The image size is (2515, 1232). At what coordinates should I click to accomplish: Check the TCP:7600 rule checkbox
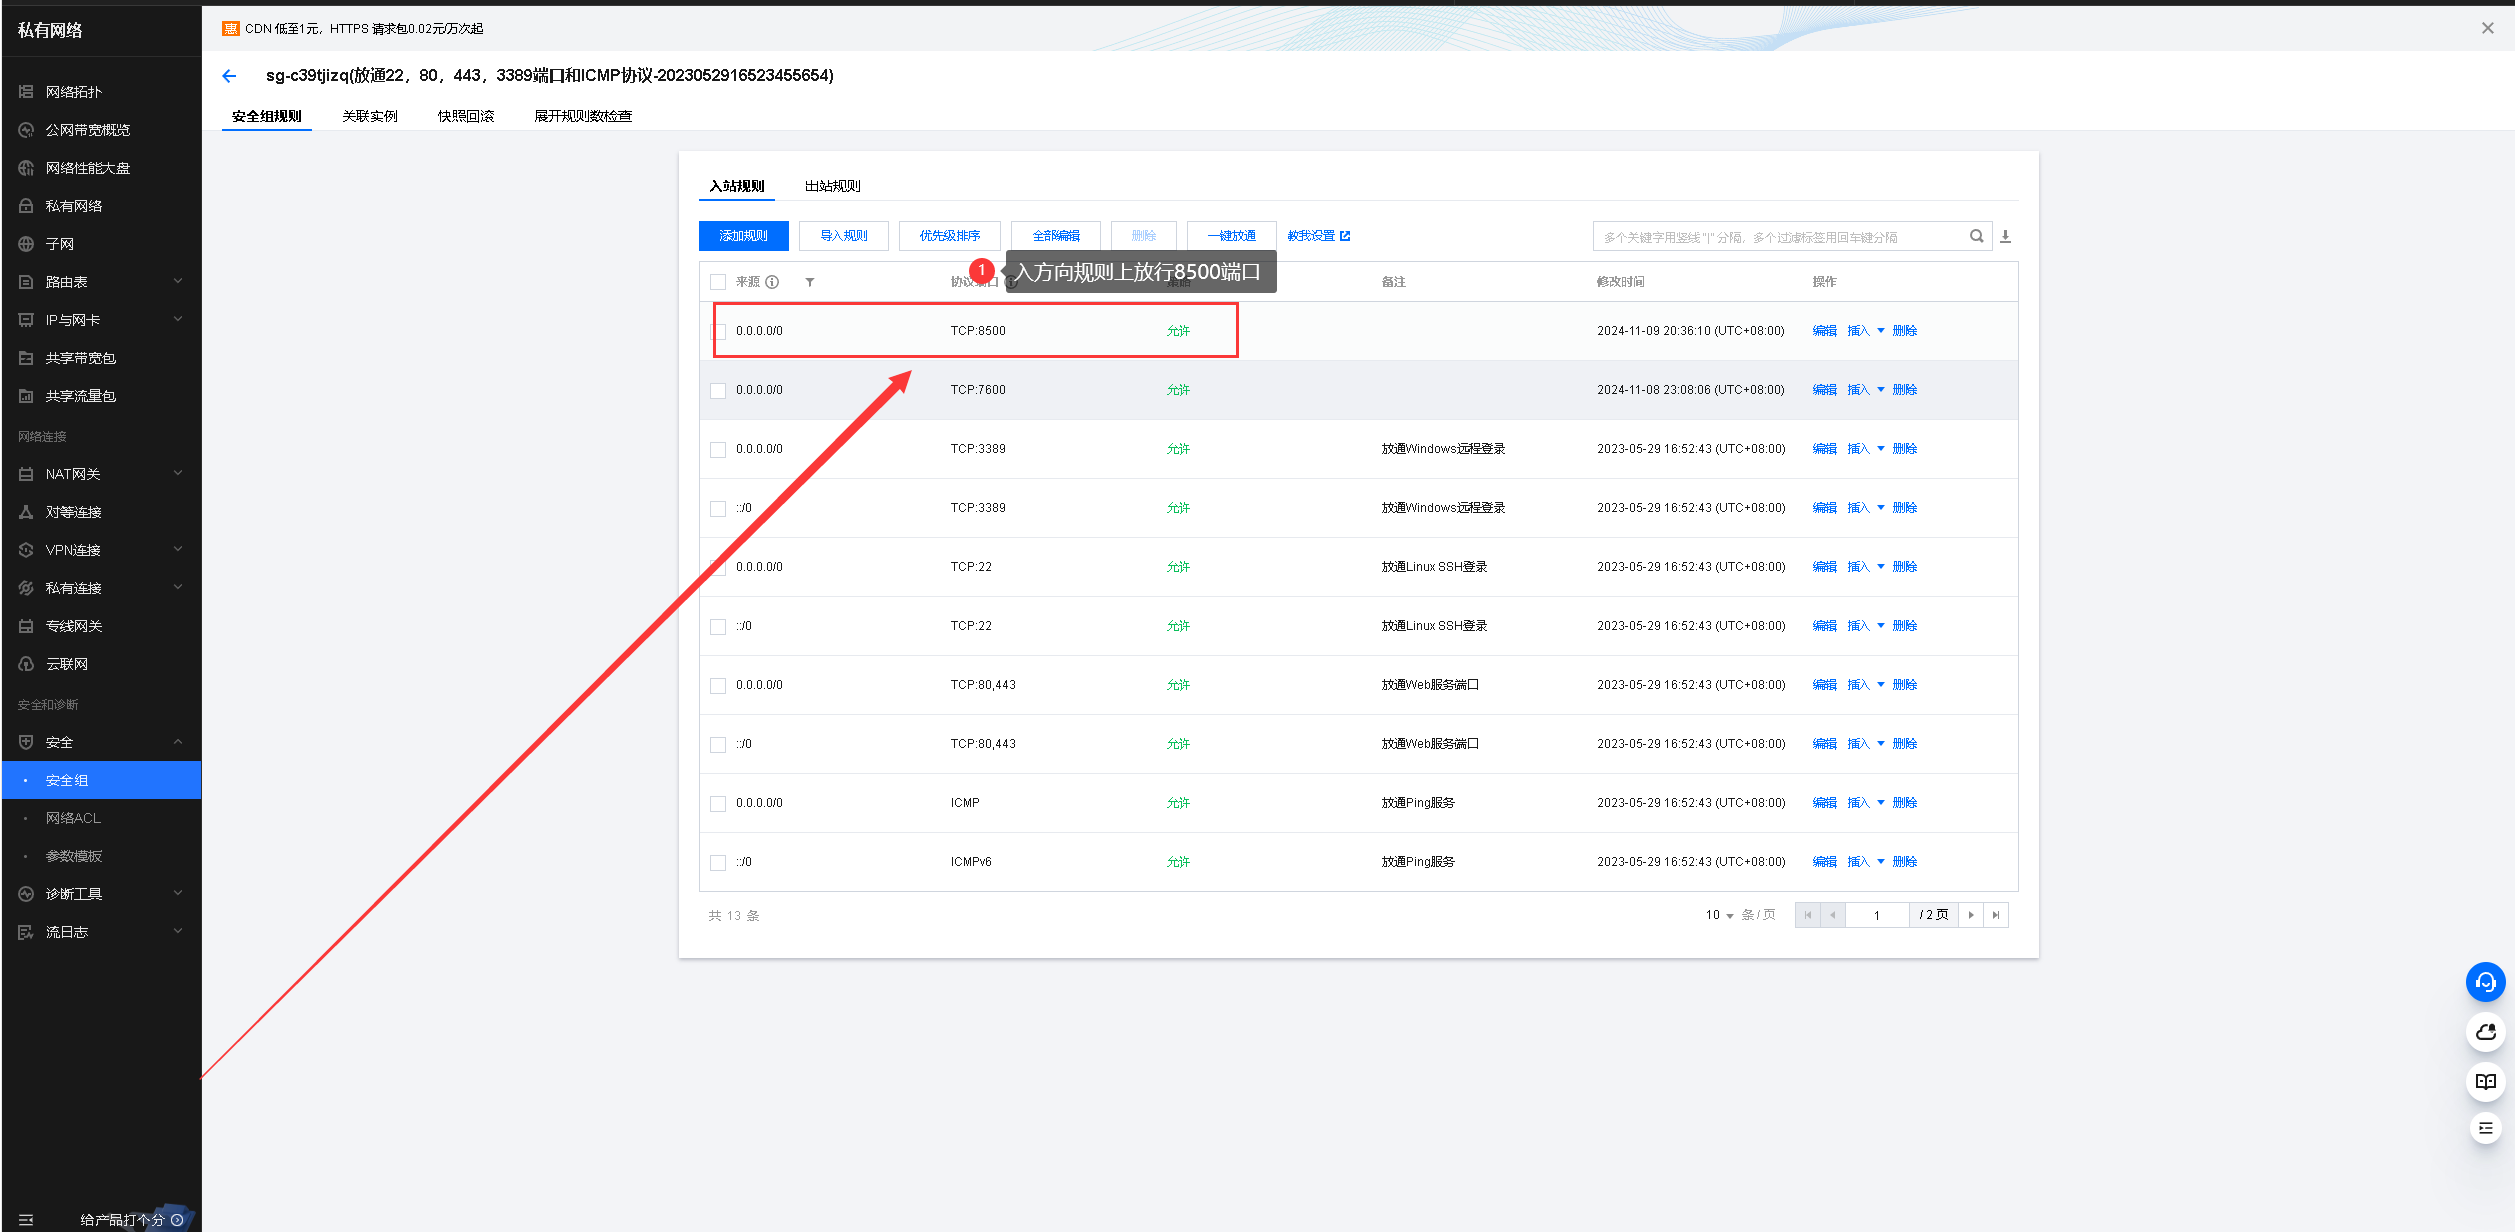point(718,391)
